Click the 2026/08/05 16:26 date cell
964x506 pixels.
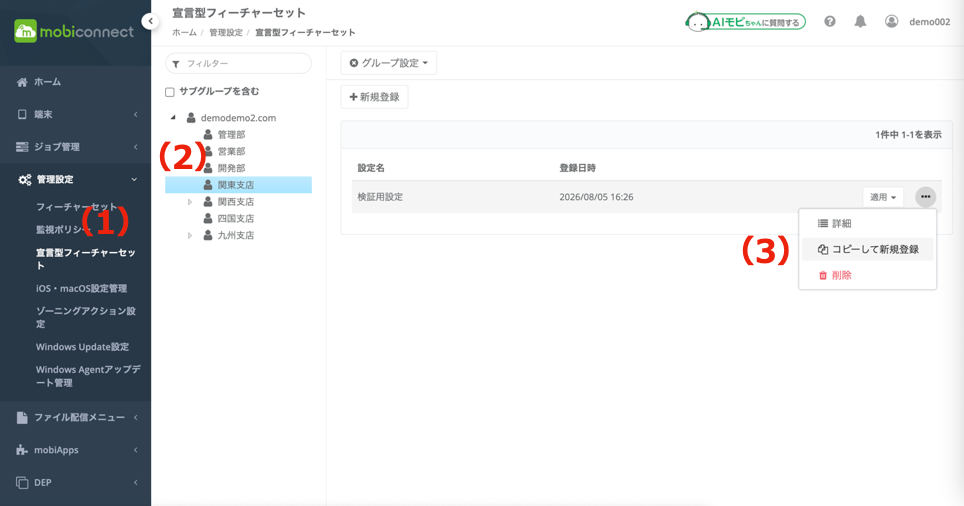(596, 197)
